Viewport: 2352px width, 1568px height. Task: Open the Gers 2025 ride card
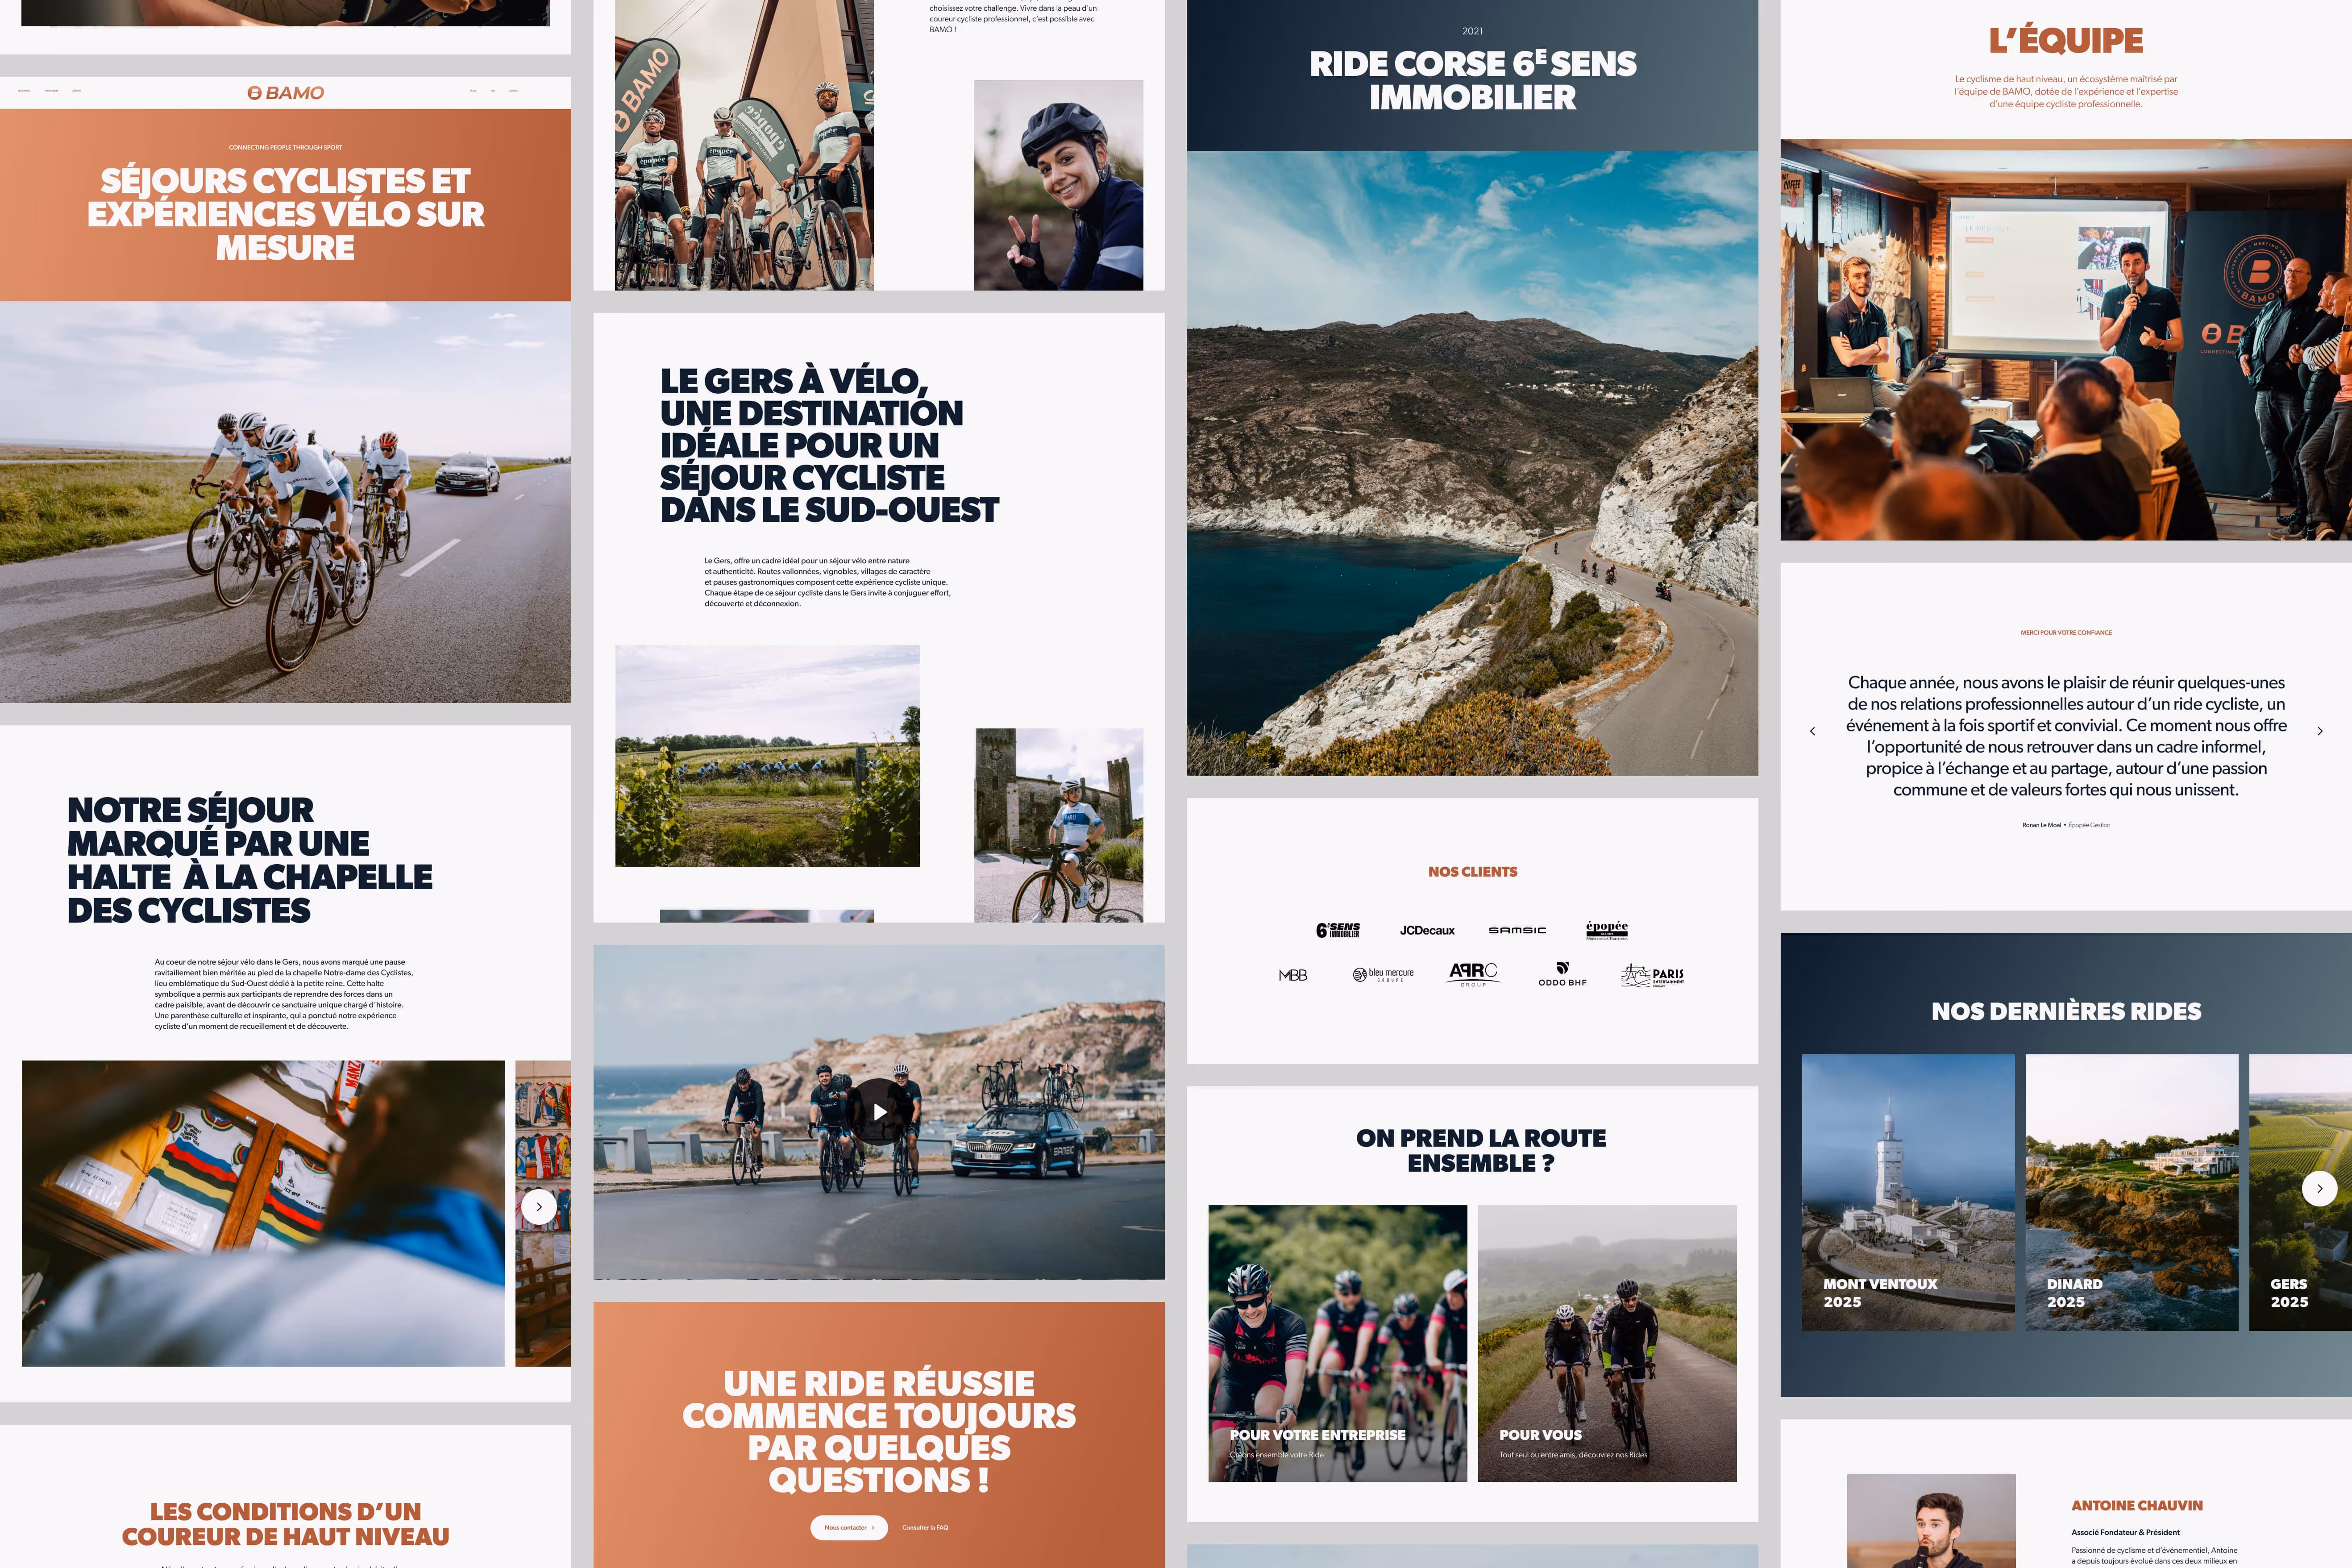(x=2300, y=1192)
